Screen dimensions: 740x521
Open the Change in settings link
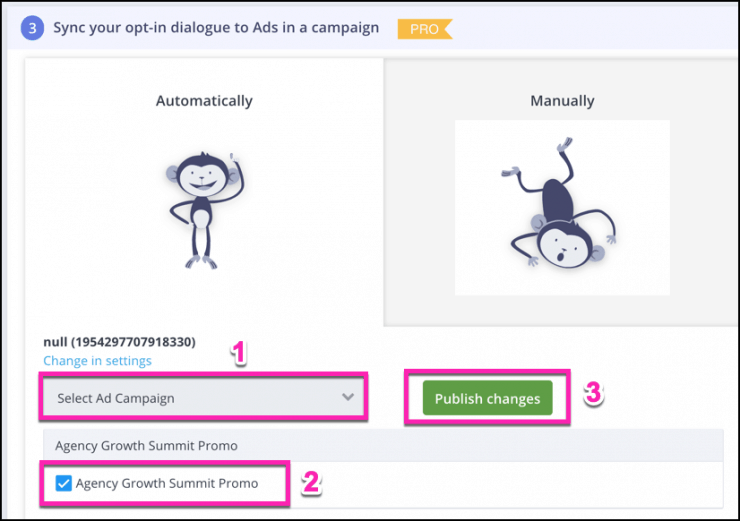click(x=97, y=361)
